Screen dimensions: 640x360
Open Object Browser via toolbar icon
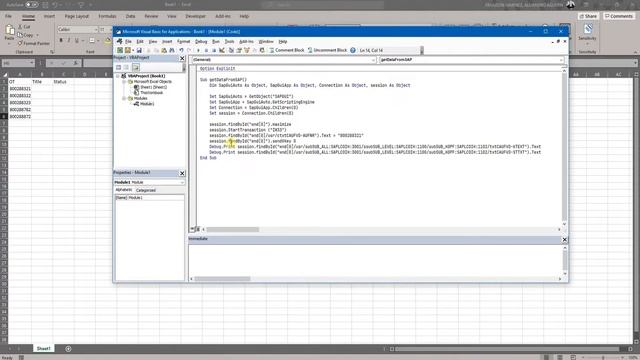247,50
